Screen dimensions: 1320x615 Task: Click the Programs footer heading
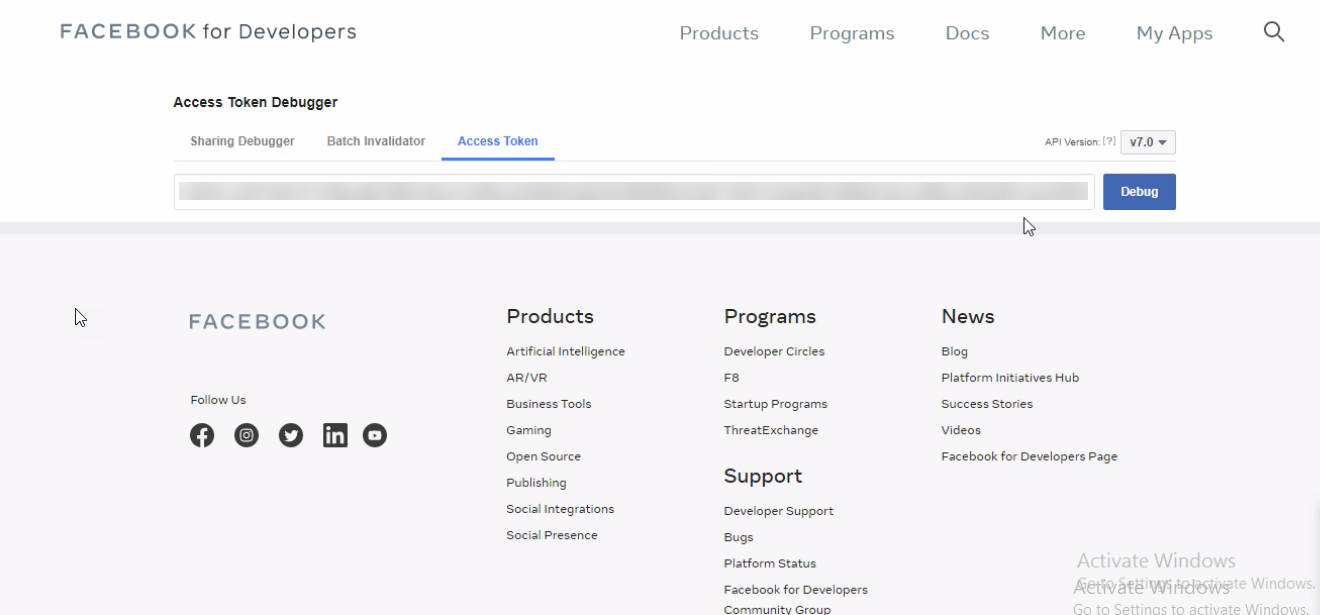click(770, 317)
